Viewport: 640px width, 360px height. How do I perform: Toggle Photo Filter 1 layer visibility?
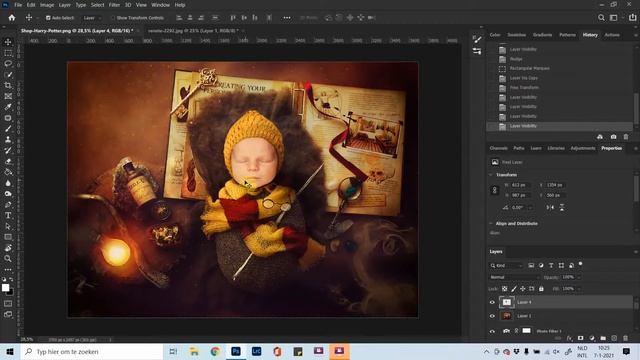tap(492, 331)
